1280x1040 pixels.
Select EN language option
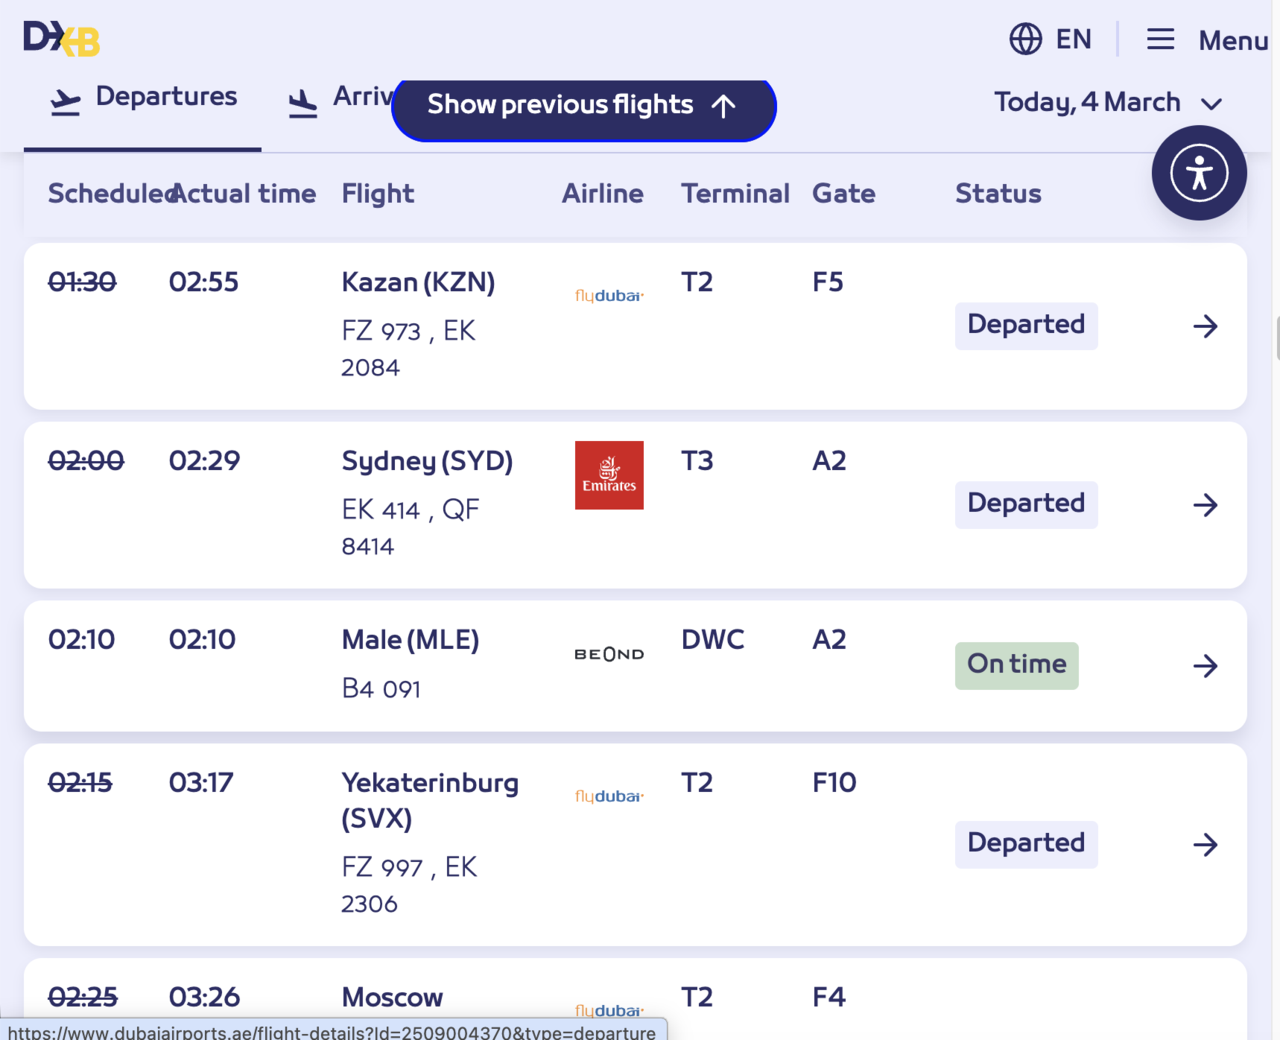tap(1073, 39)
